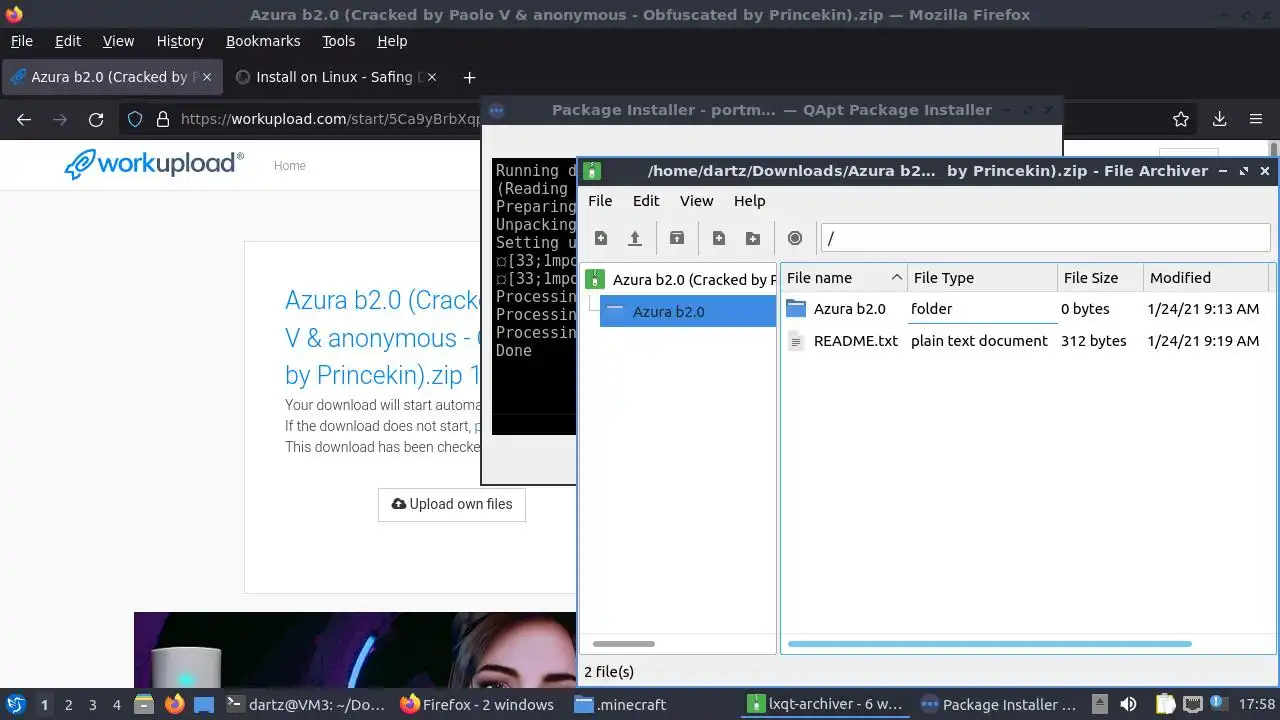Click the clipboard tray icon
1280x720 pixels.
tap(1165, 704)
